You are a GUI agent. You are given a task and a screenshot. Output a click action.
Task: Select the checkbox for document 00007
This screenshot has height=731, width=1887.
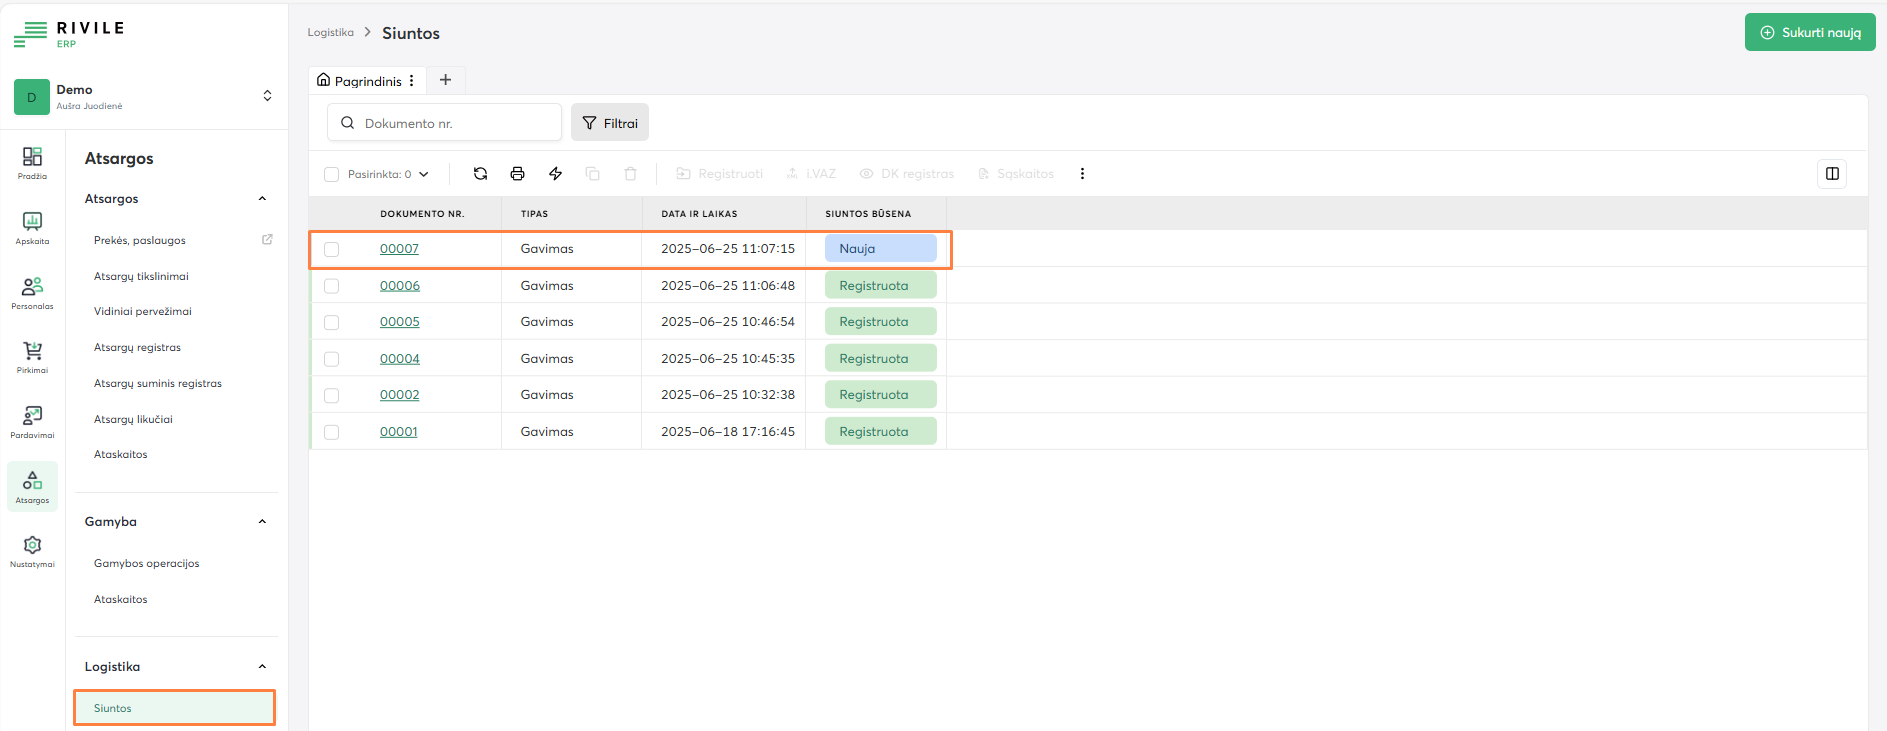click(332, 249)
